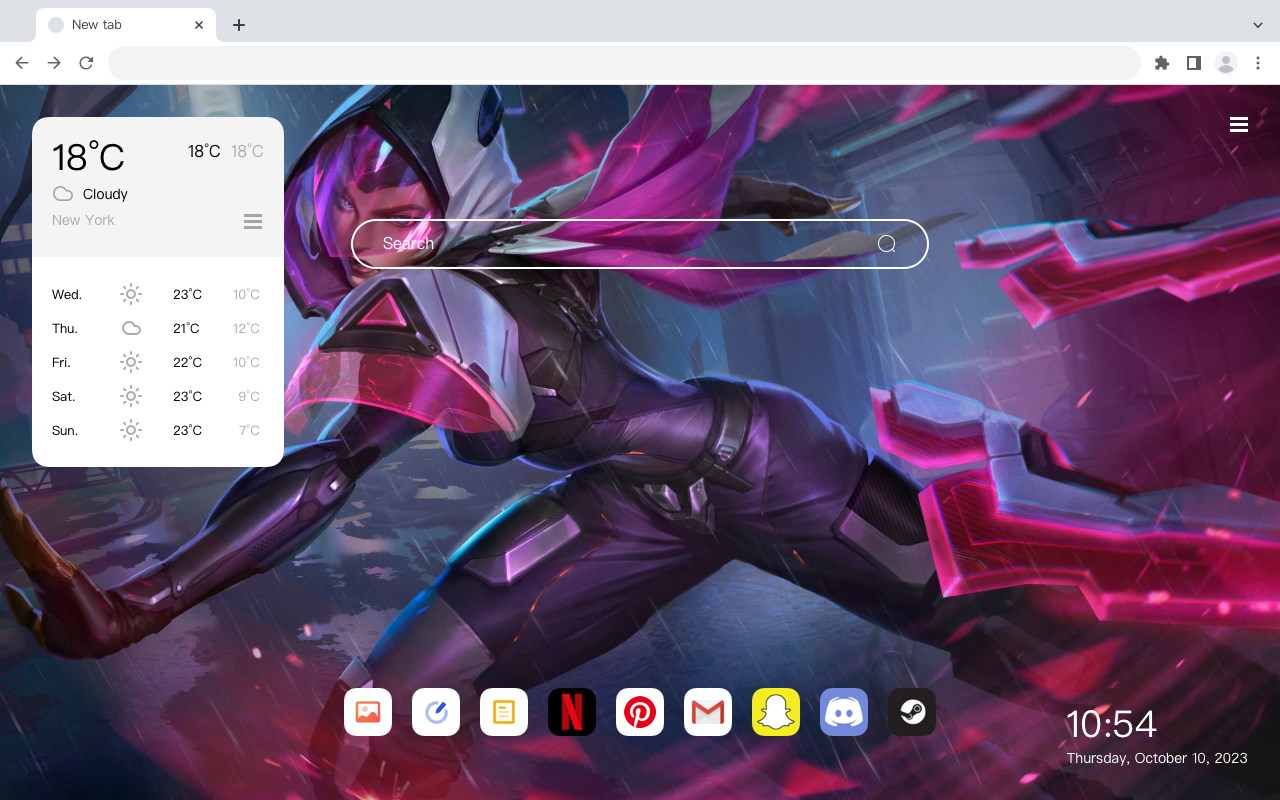
Task: Select the New tab tab
Action: click(x=126, y=25)
